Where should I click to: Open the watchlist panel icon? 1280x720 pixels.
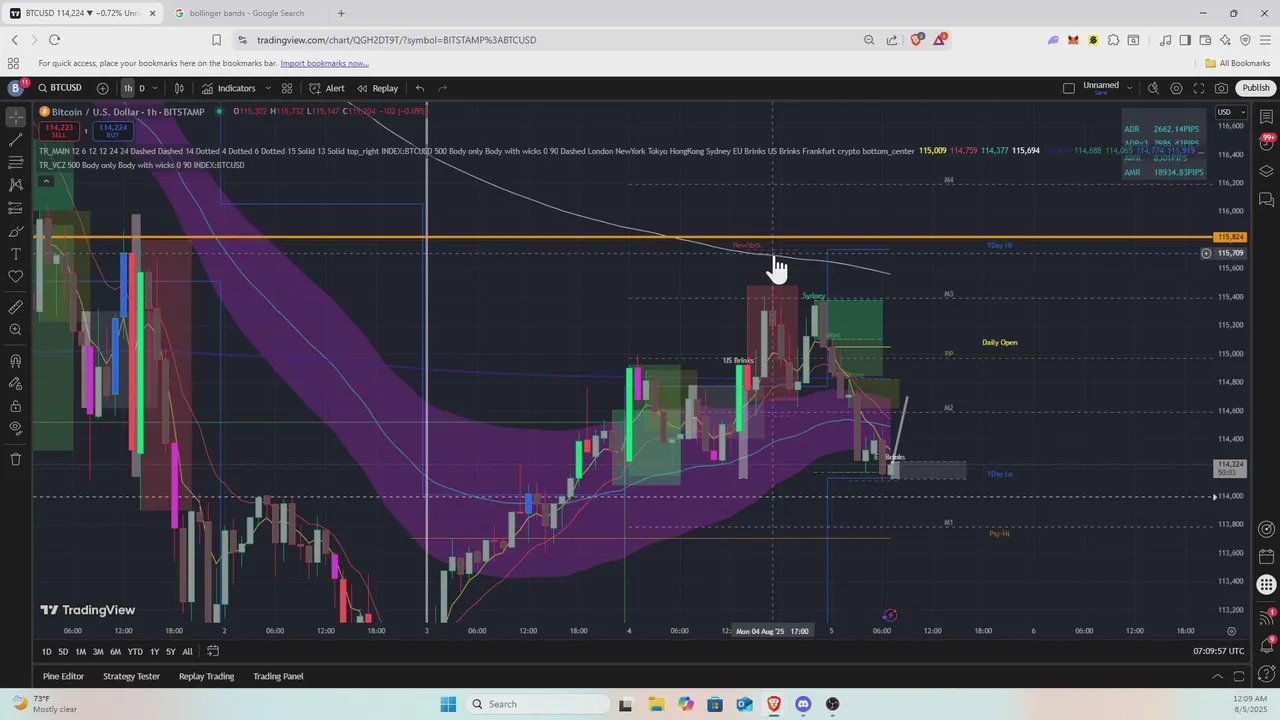tap(1266, 117)
